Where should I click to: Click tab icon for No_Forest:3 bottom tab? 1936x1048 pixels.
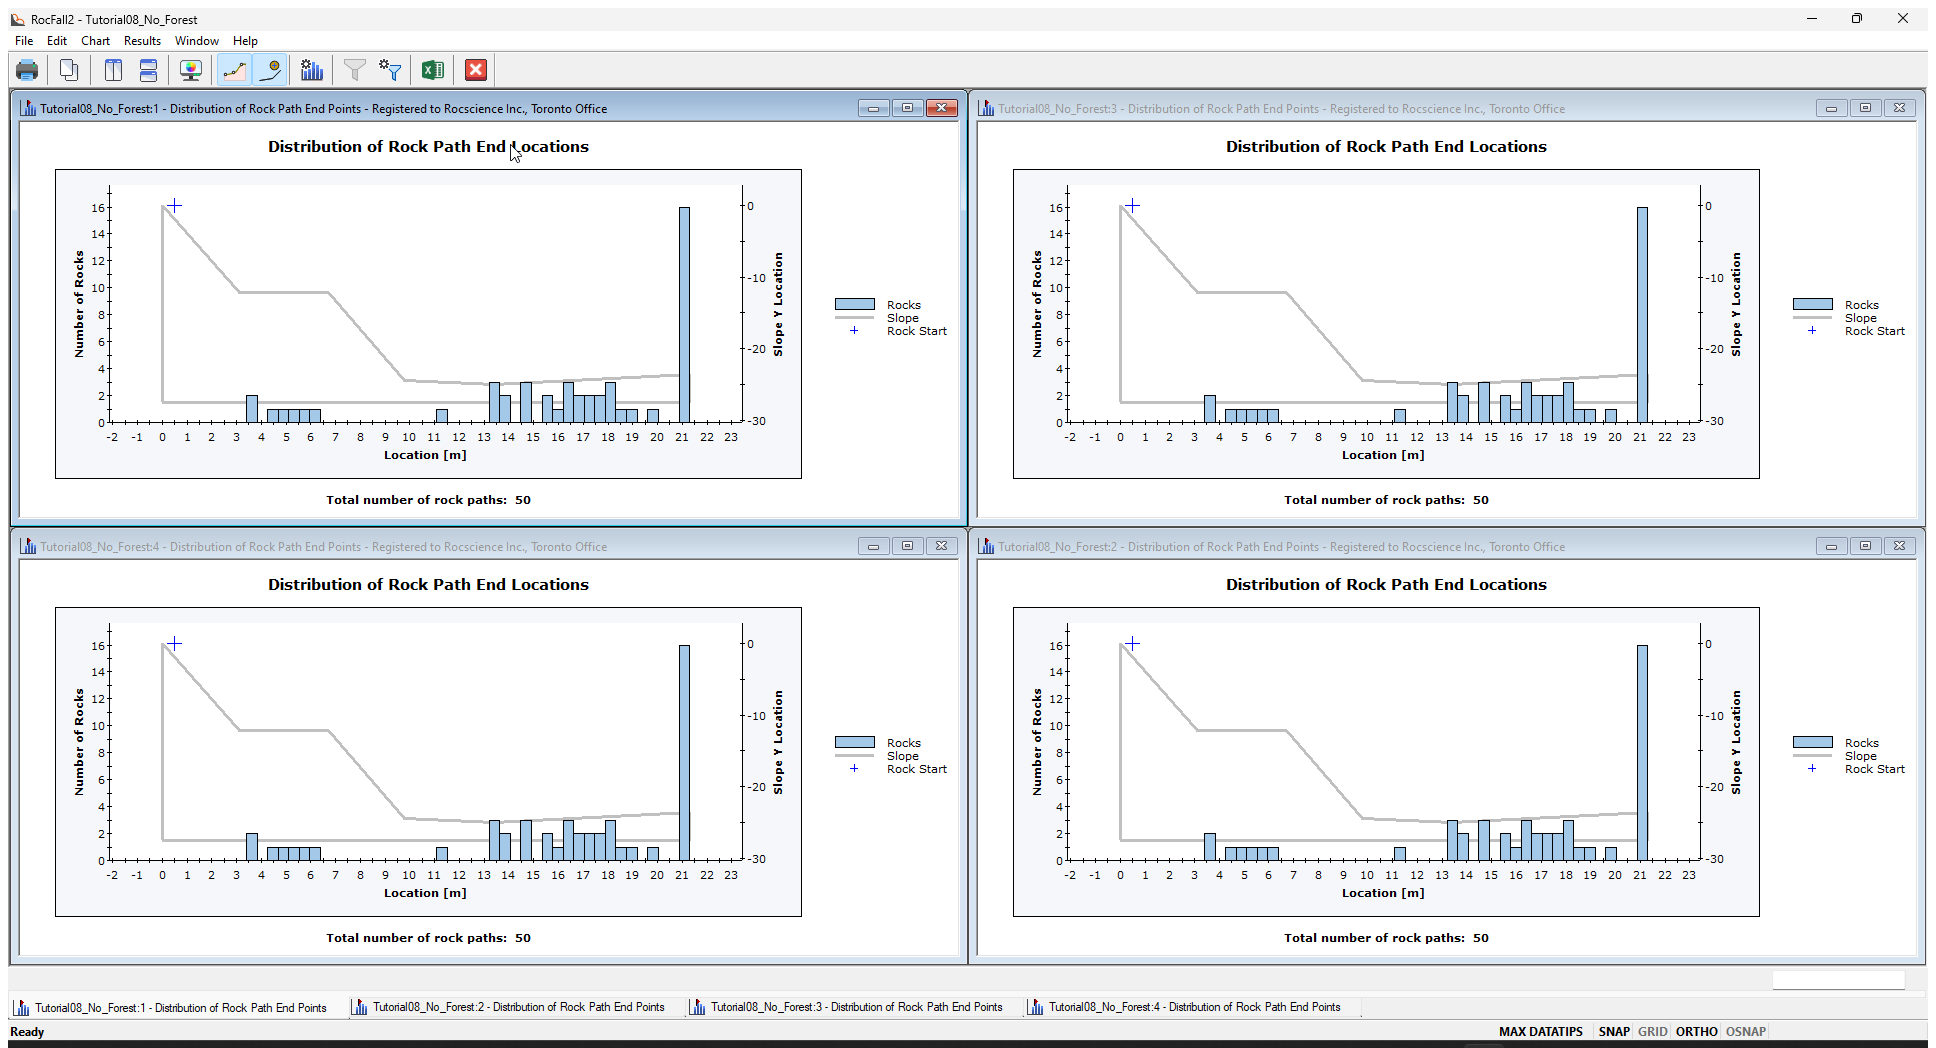(697, 1007)
